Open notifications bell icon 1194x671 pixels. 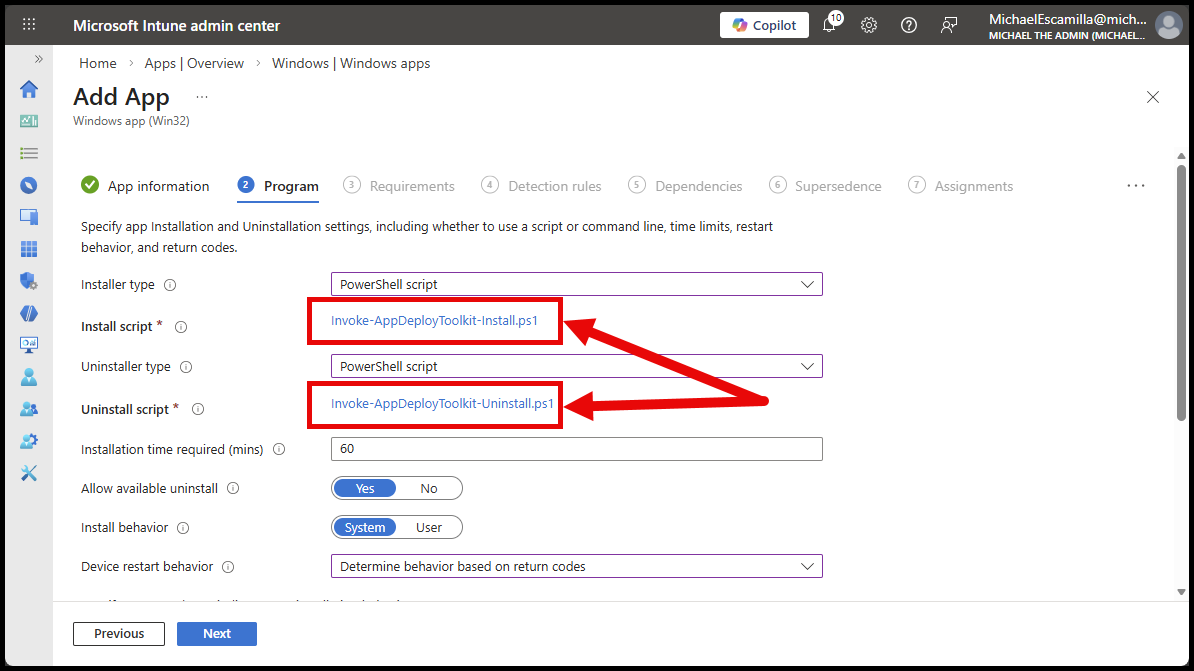(829, 25)
